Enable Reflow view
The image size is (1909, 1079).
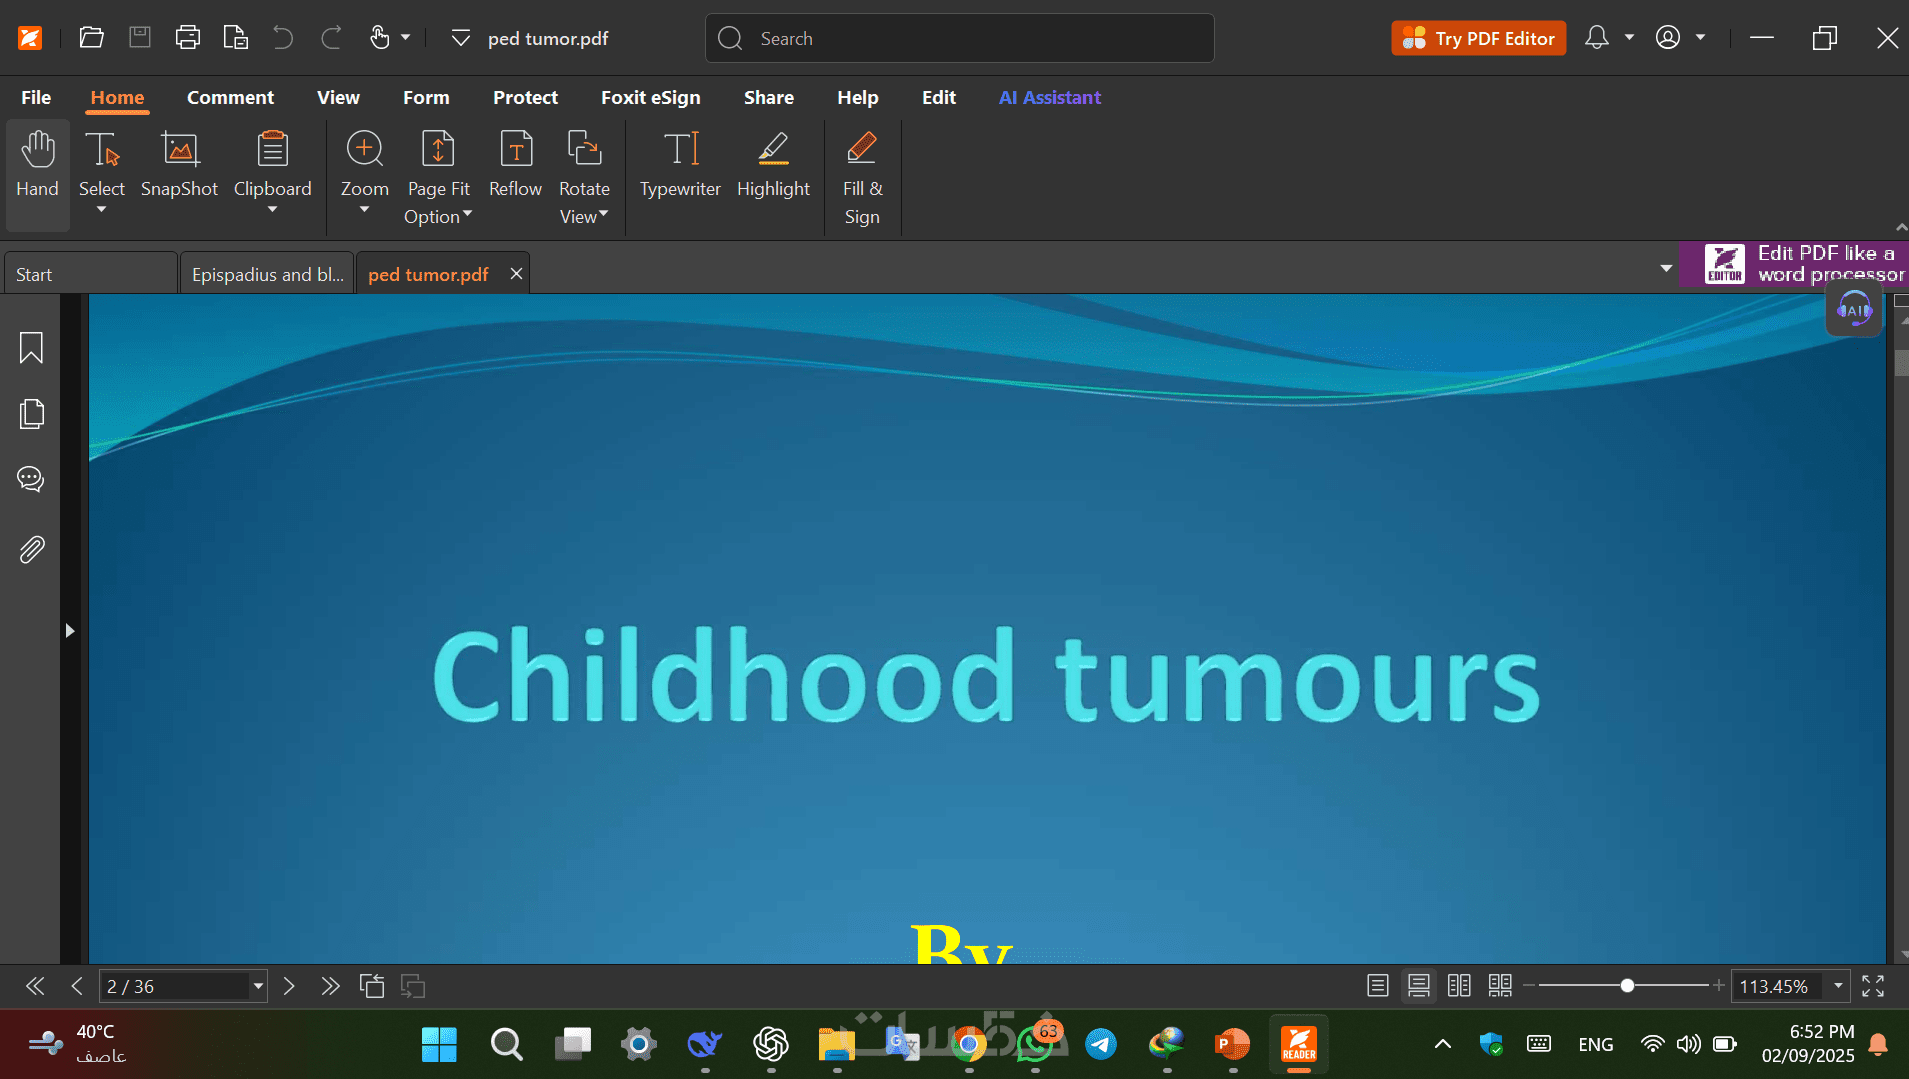pyautogui.click(x=515, y=166)
